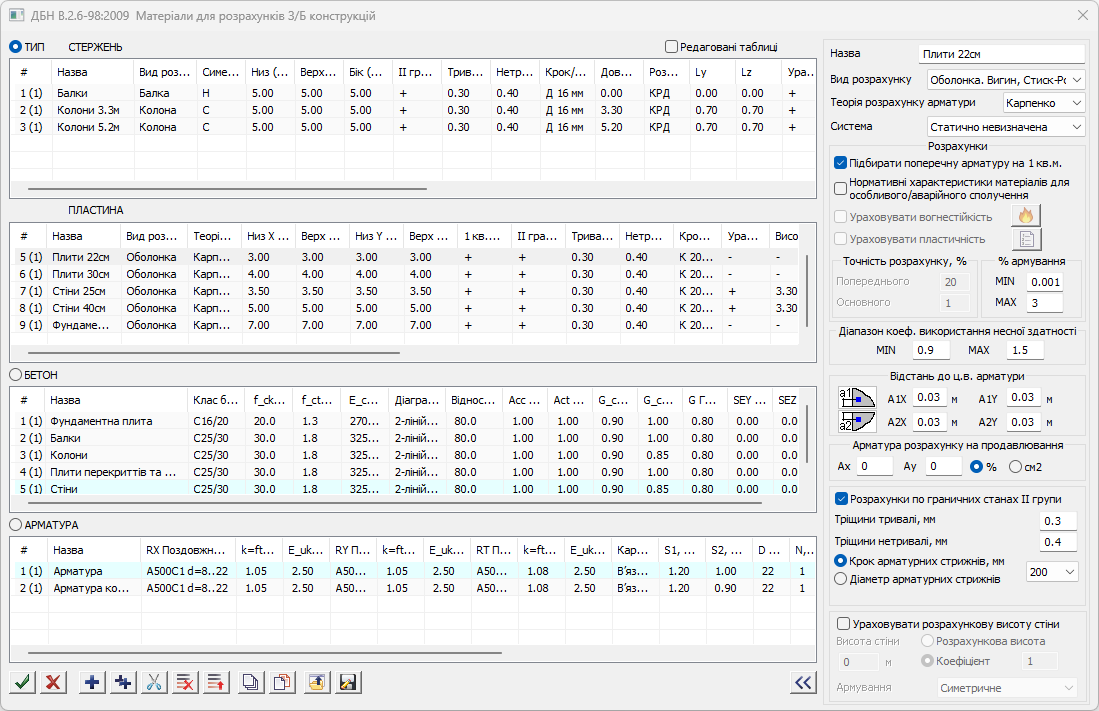Enable the 'Редаговані таблиці' checkbox
1099x711 pixels.
point(671,46)
